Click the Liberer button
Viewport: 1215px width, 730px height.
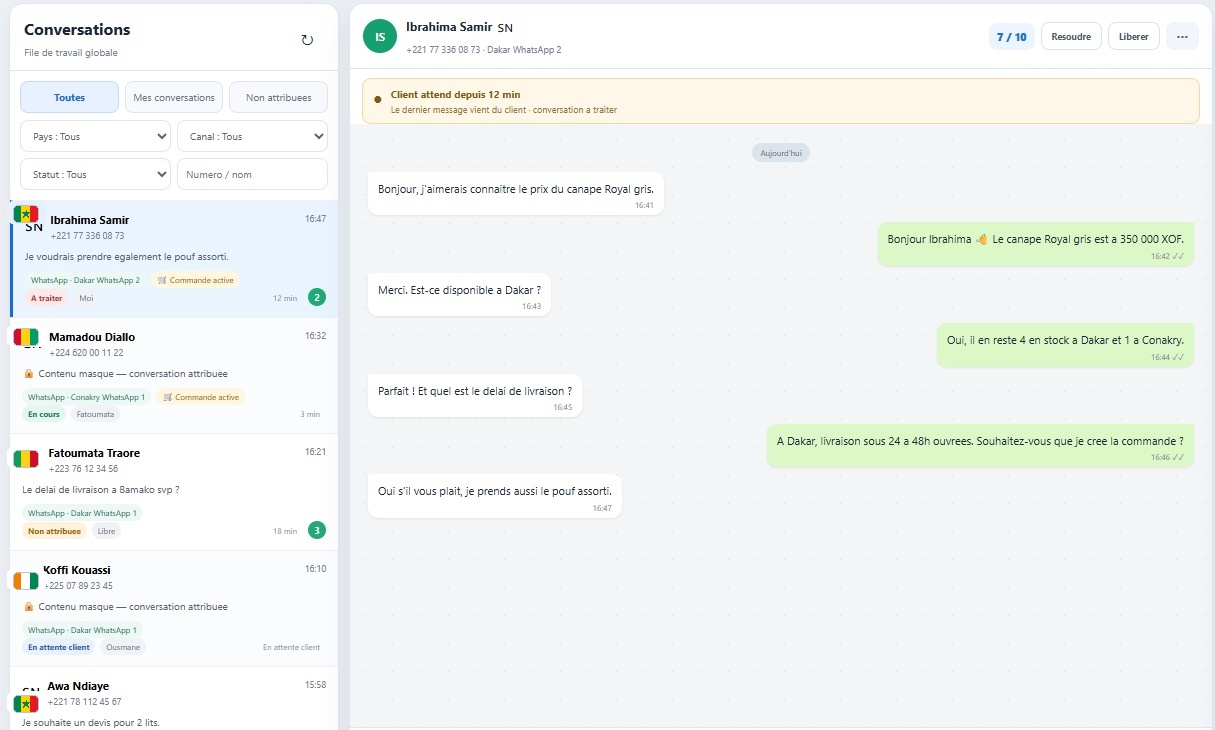coord(1134,37)
